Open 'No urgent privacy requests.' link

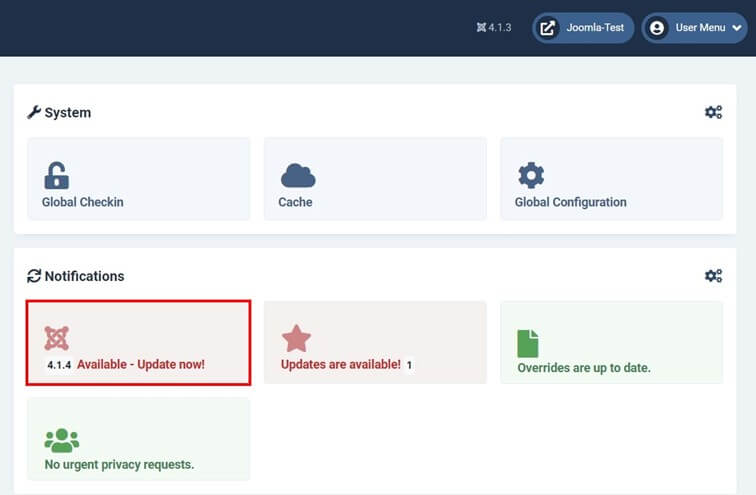coord(119,465)
